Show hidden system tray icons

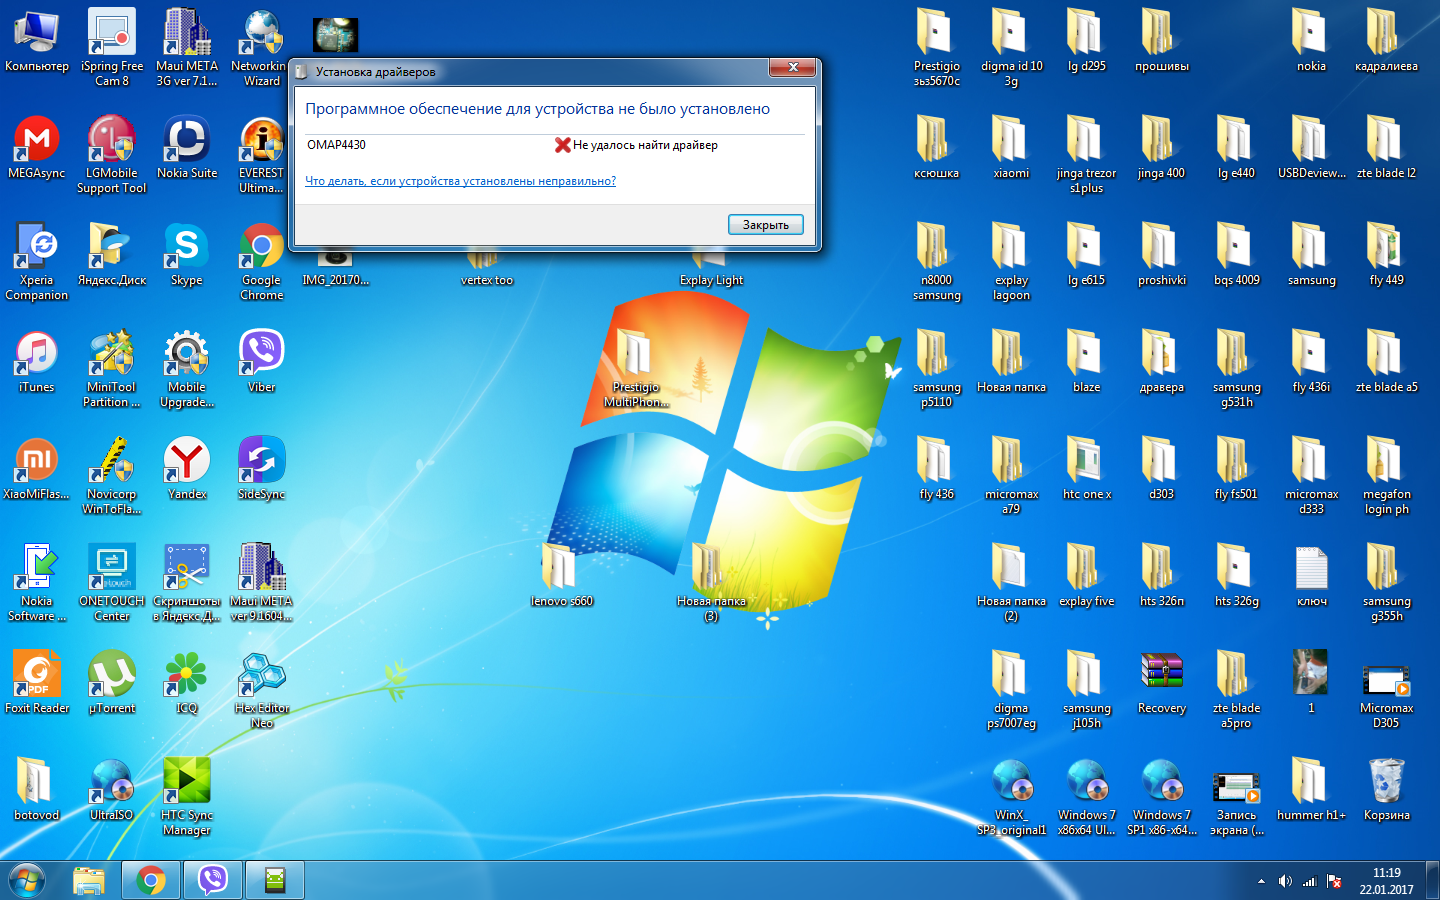pos(1261,881)
